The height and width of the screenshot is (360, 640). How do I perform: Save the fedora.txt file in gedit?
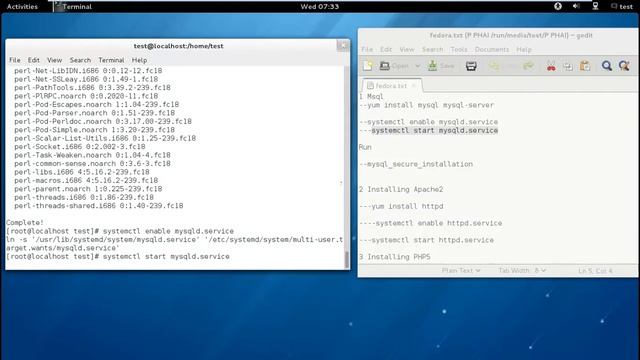coord(441,66)
